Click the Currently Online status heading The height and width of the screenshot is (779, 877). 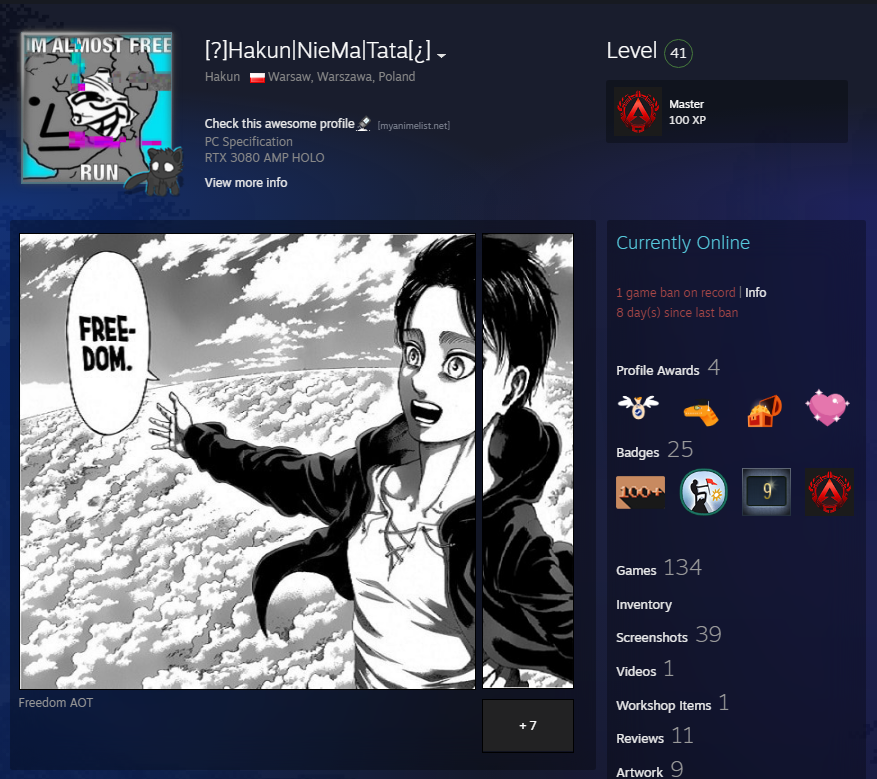click(x=682, y=243)
